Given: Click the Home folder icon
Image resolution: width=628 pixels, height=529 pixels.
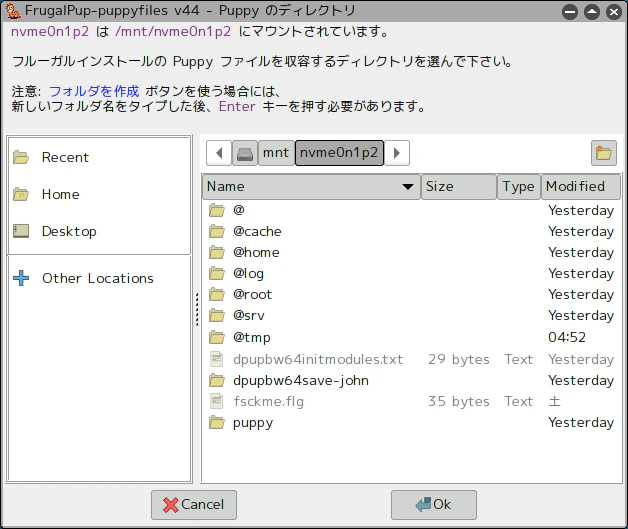Looking at the screenshot, I should coord(21,194).
